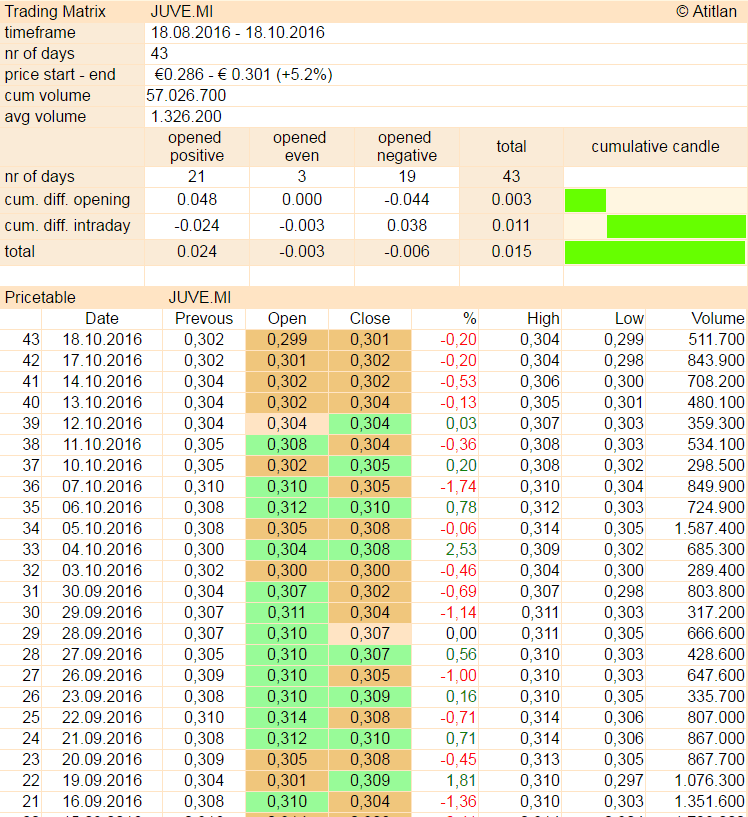The width and height of the screenshot is (748, 817).
Task: Click the JUVE.MI ticker in Trading Matrix header
Action: point(181,11)
